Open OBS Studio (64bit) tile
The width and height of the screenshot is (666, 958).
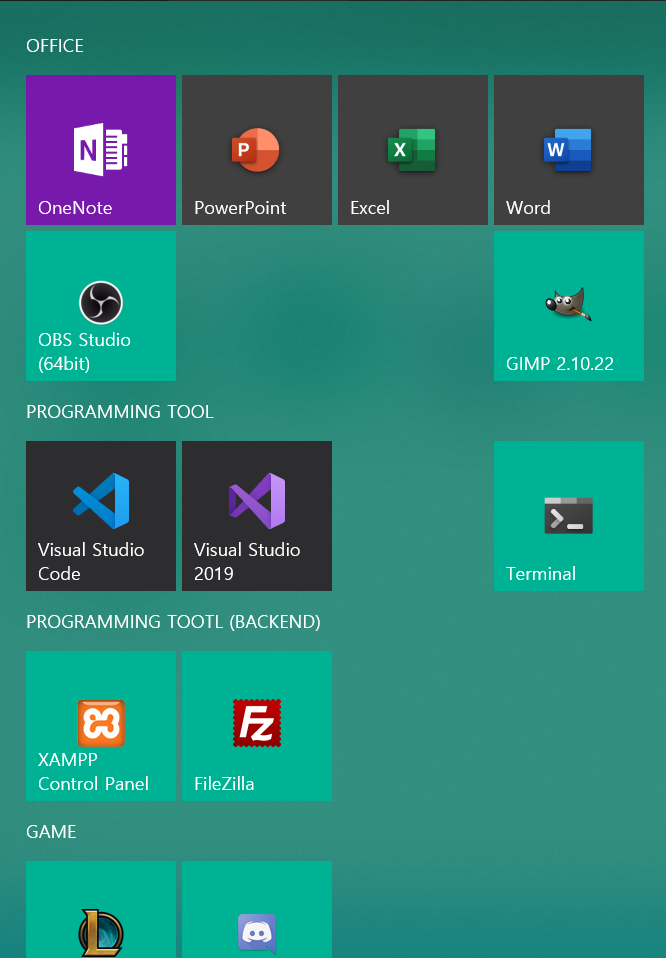[x=101, y=306]
